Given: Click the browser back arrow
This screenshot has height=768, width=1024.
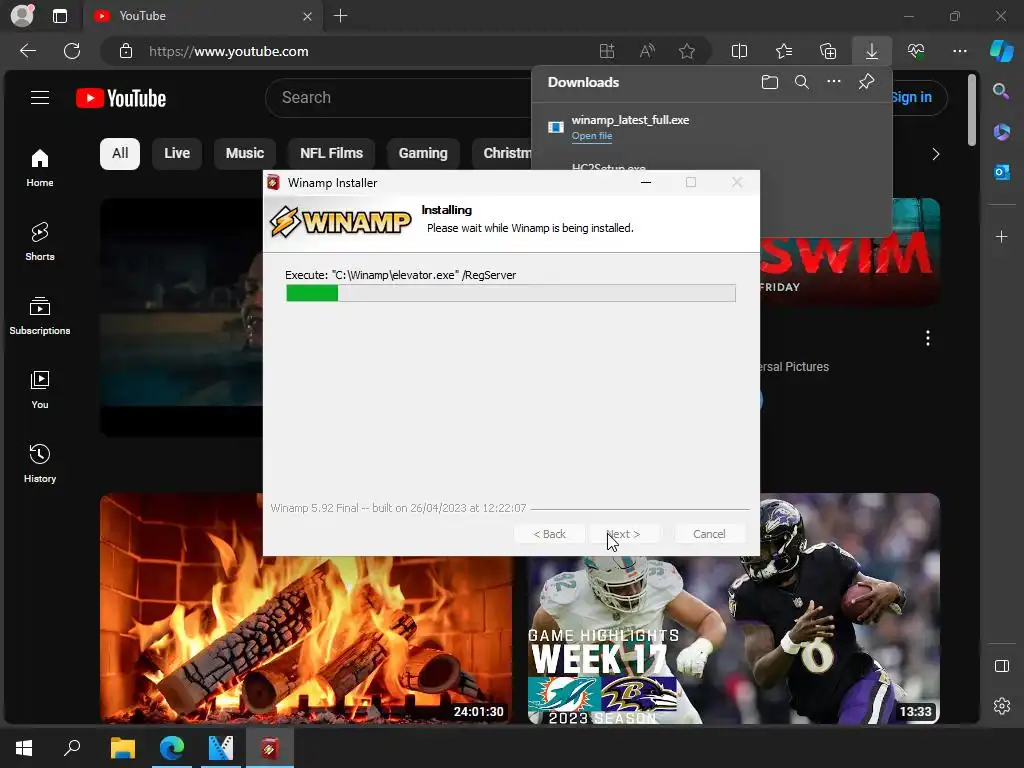Looking at the screenshot, I should pos(28,51).
